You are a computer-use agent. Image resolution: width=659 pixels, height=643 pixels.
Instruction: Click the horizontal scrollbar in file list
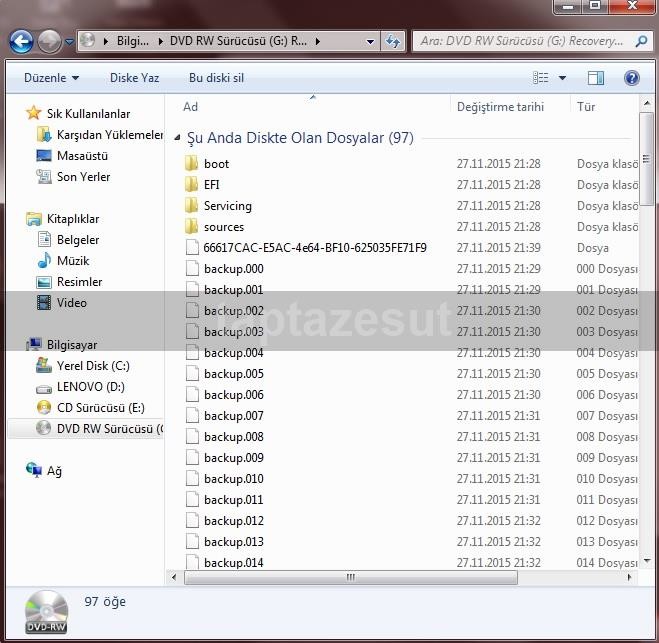[350, 577]
